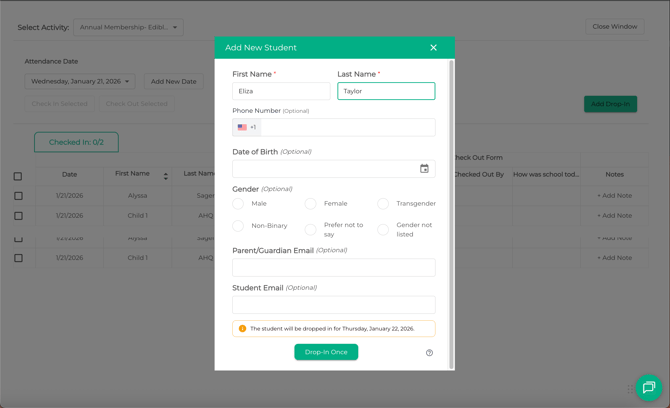Open the live chat widget

(x=648, y=387)
